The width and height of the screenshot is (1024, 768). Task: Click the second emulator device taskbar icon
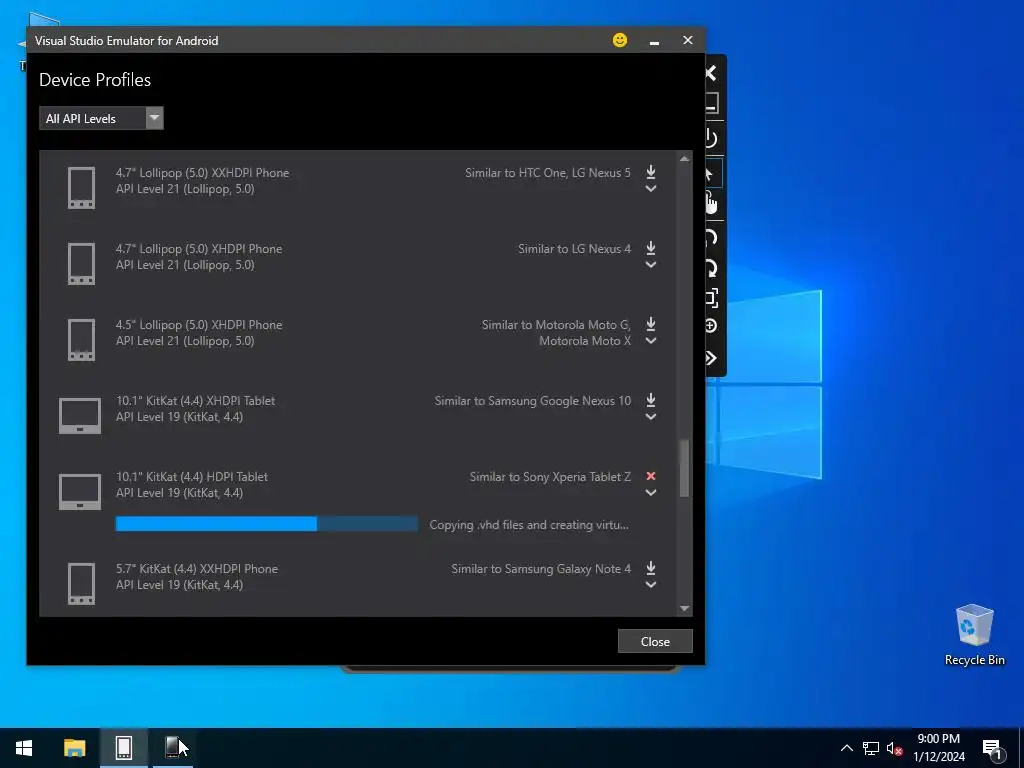pyautogui.click(x=172, y=748)
